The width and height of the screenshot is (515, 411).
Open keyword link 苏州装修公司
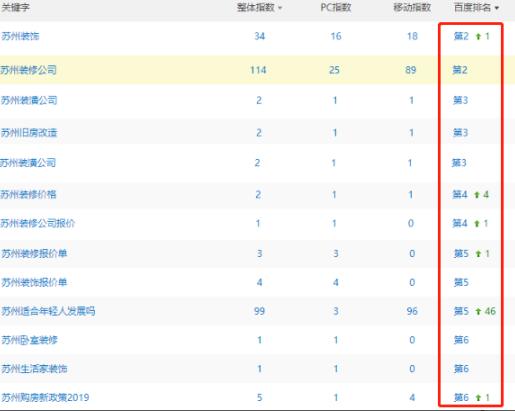(x=28, y=70)
